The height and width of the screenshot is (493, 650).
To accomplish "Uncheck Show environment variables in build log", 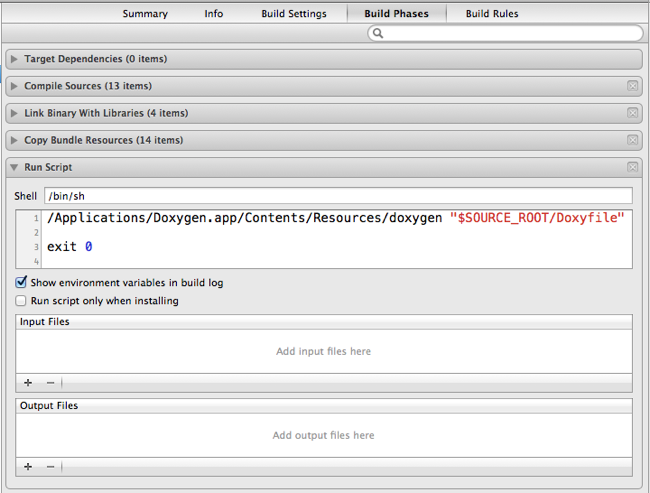I will (22, 283).
